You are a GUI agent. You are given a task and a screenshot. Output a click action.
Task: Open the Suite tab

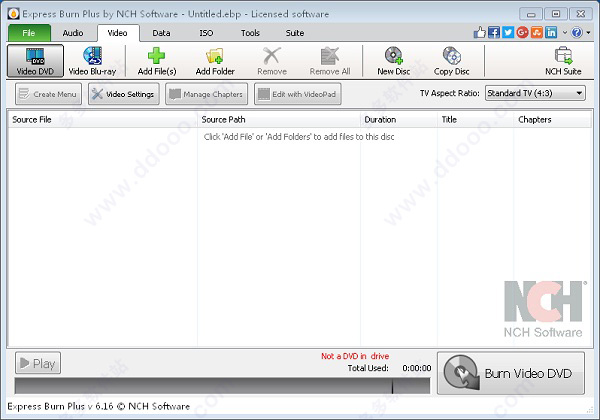click(295, 33)
